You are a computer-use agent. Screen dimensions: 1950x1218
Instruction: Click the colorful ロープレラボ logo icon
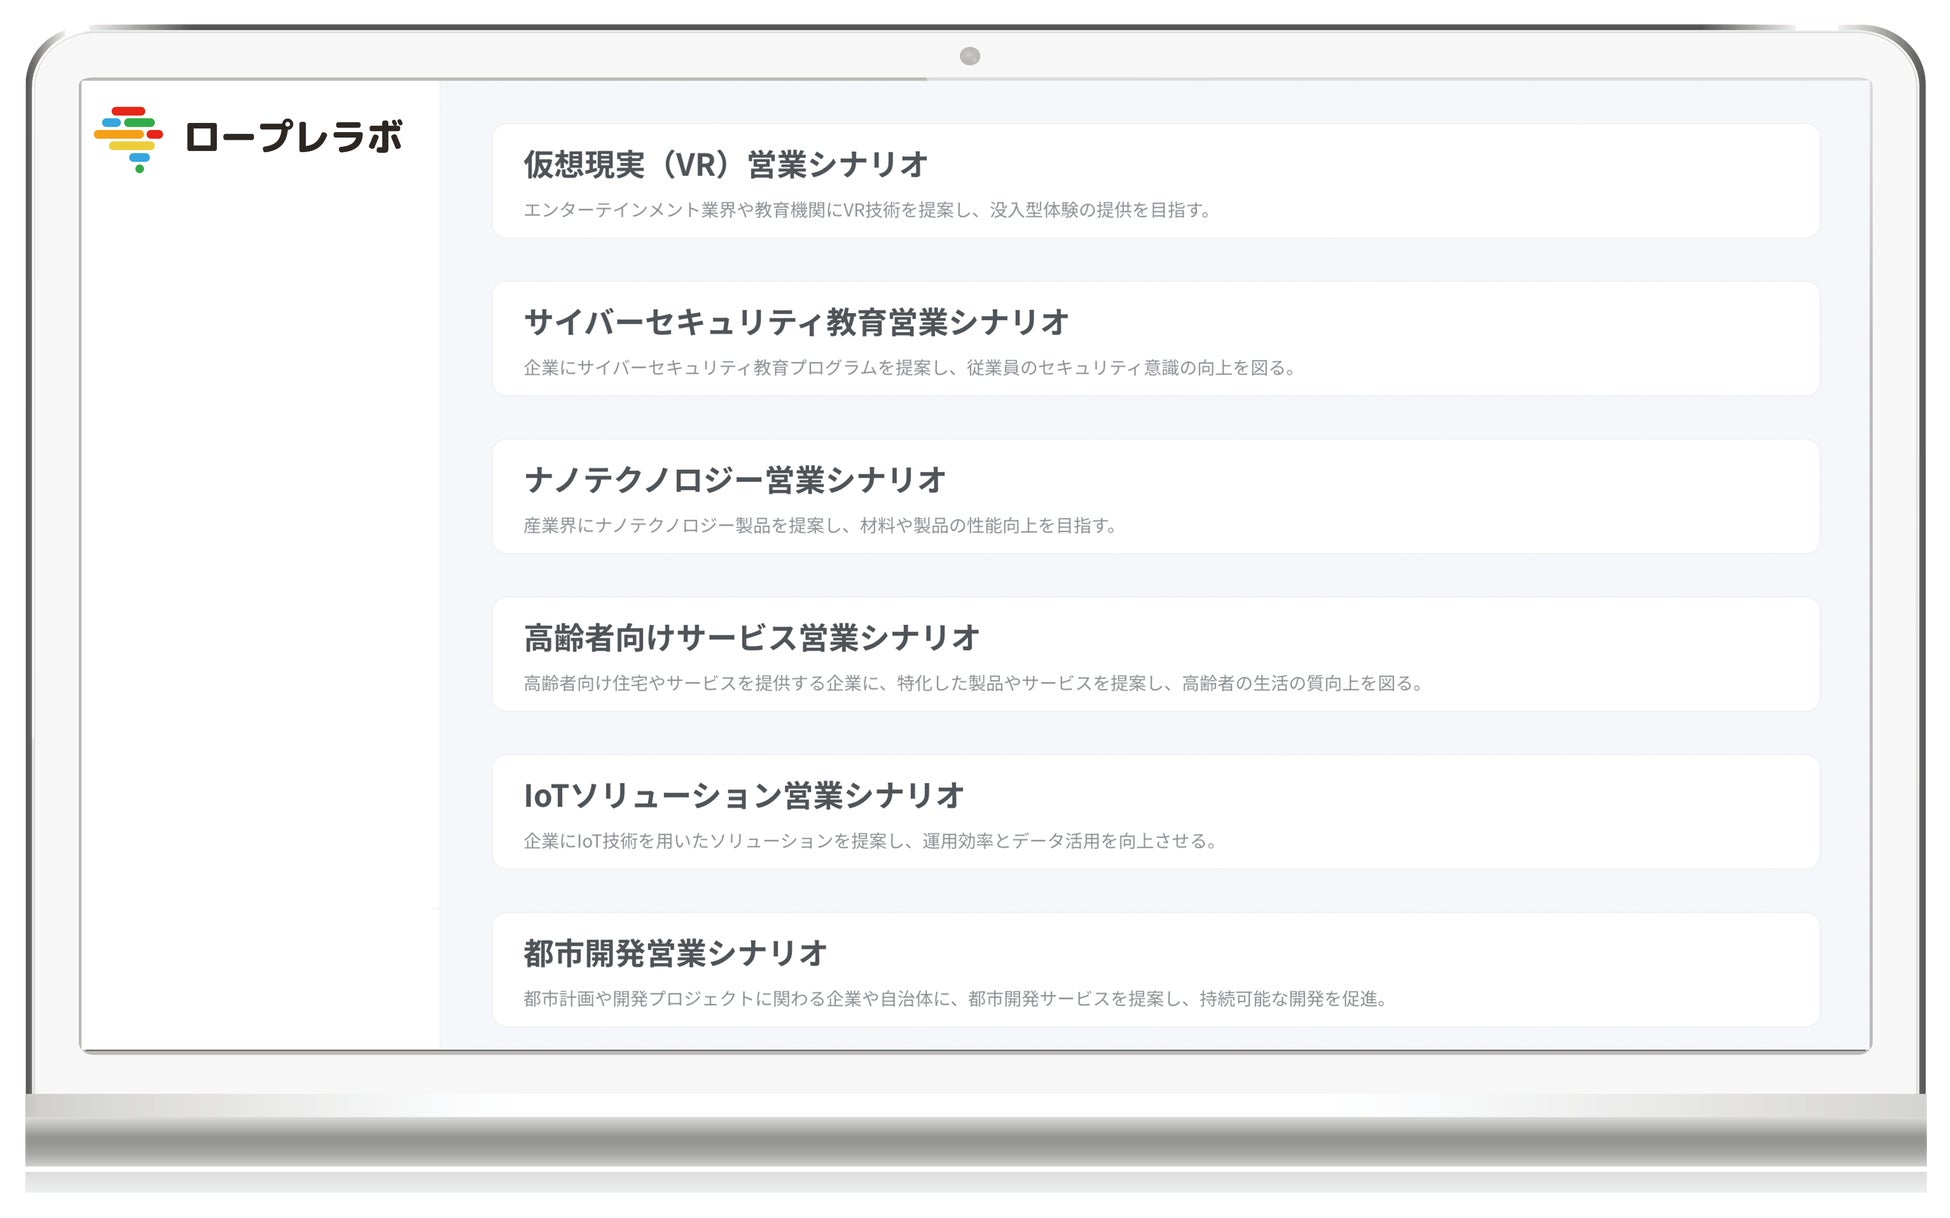129,138
